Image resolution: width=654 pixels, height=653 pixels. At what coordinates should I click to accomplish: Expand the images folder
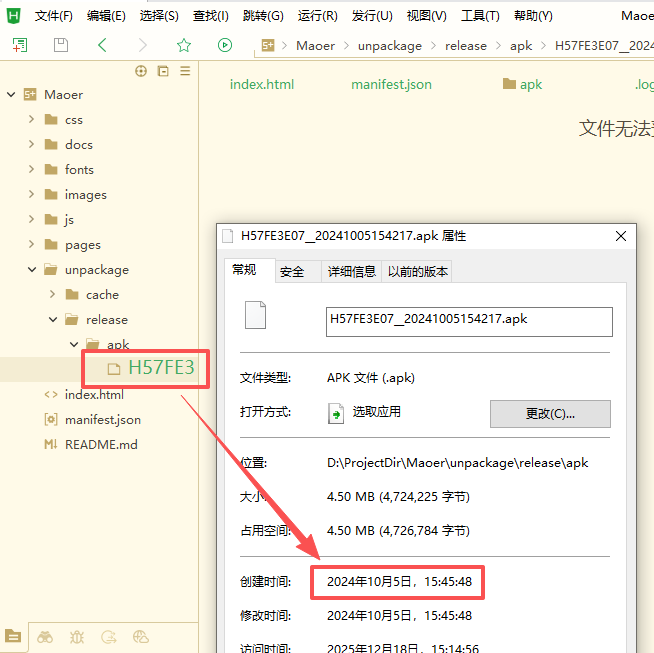coord(32,195)
